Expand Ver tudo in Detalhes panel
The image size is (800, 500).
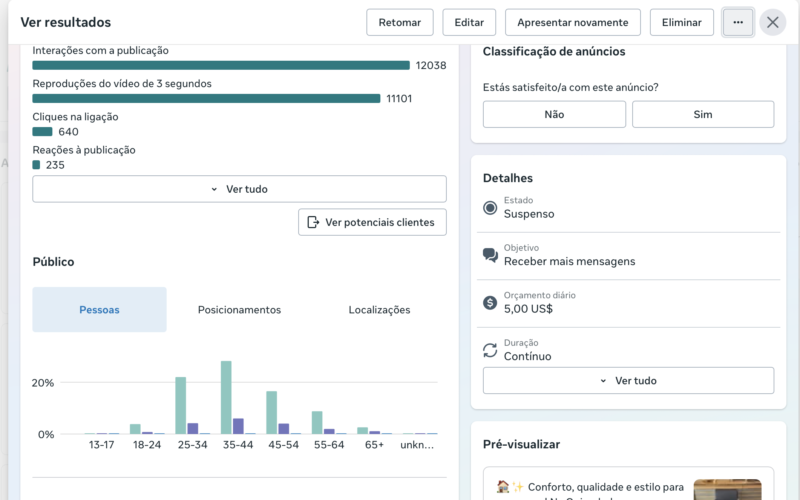(628, 381)
